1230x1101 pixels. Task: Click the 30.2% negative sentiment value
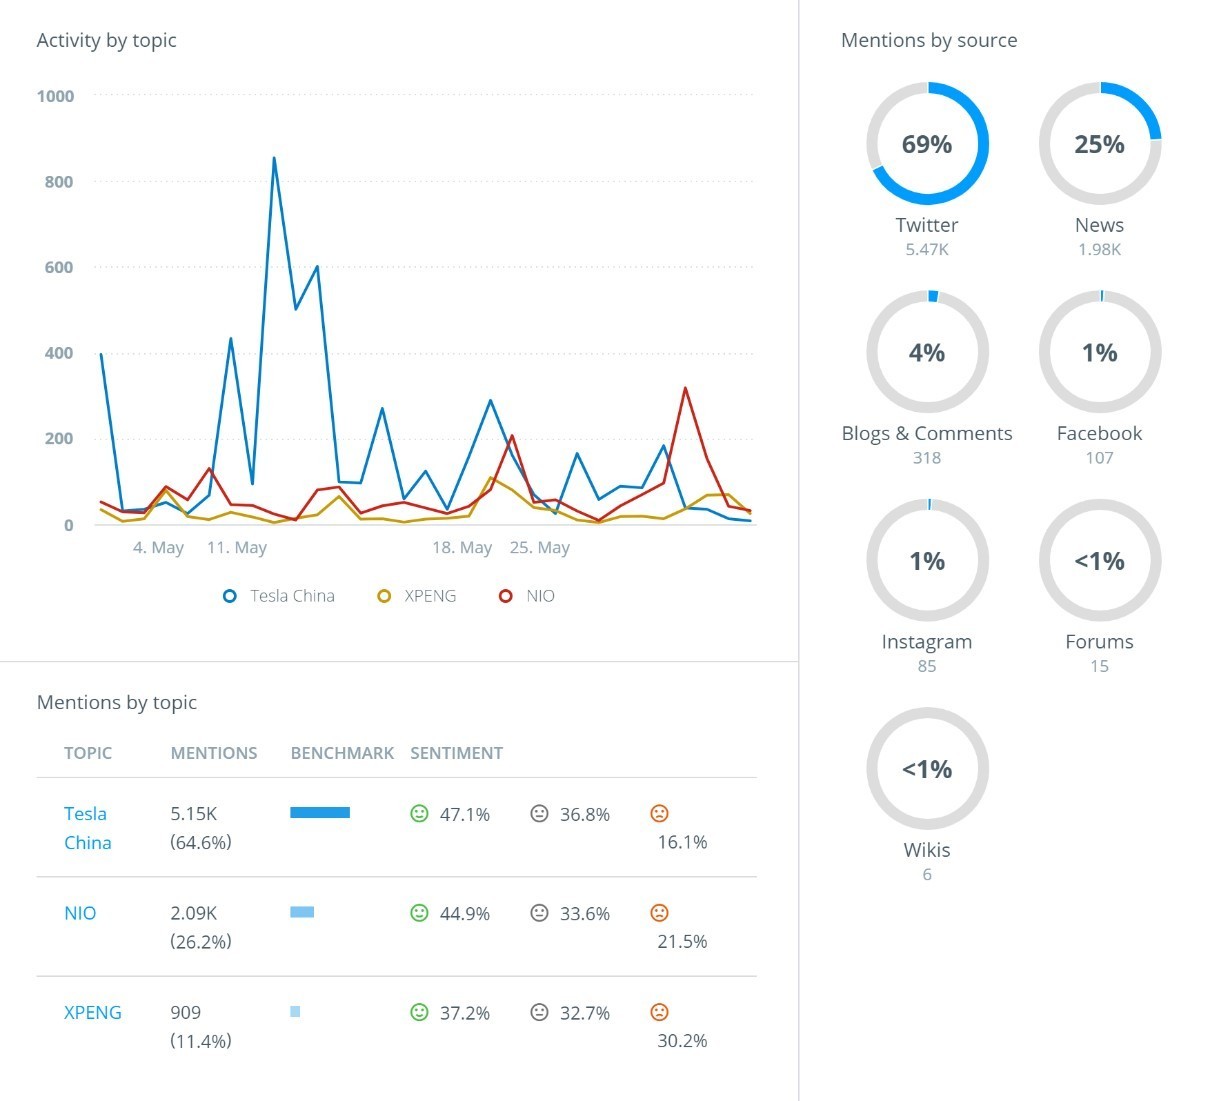click(682, 1040)
